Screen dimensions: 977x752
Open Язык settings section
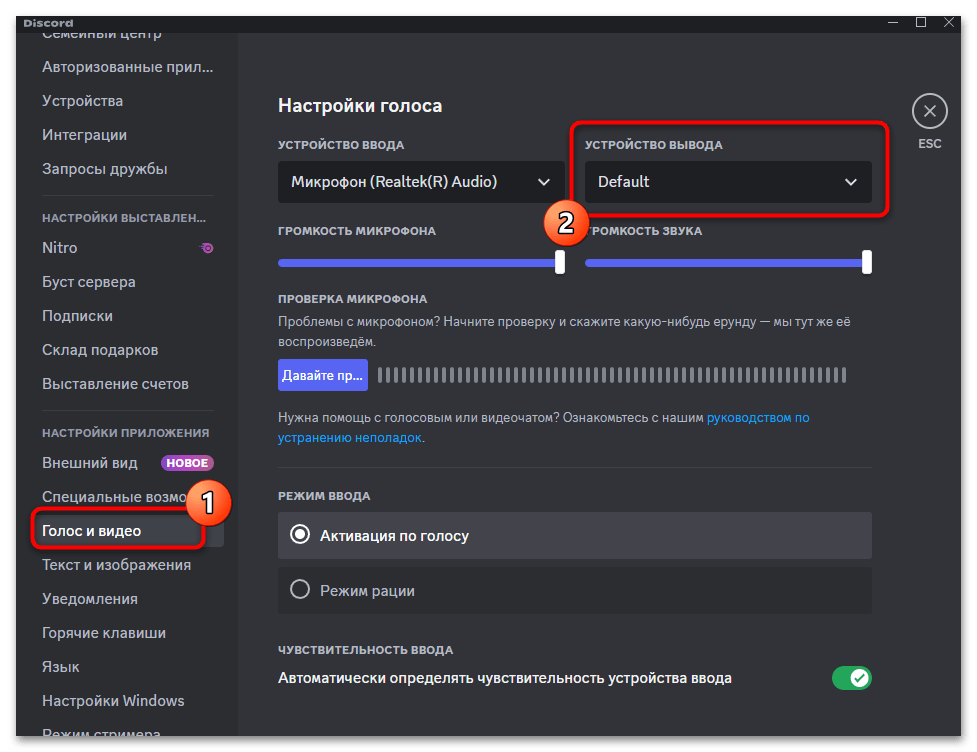pyautogui.click(x=60, y=667)
